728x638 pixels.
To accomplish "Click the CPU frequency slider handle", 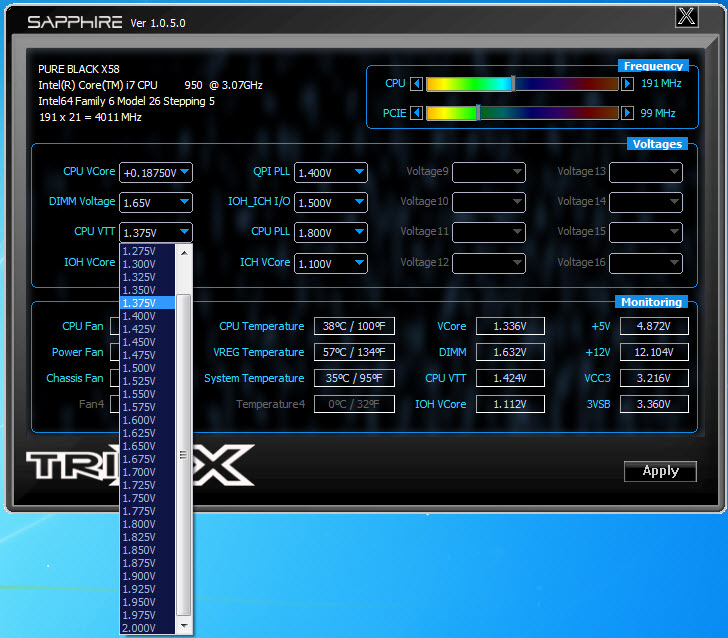I will click(x=513, y=84).
